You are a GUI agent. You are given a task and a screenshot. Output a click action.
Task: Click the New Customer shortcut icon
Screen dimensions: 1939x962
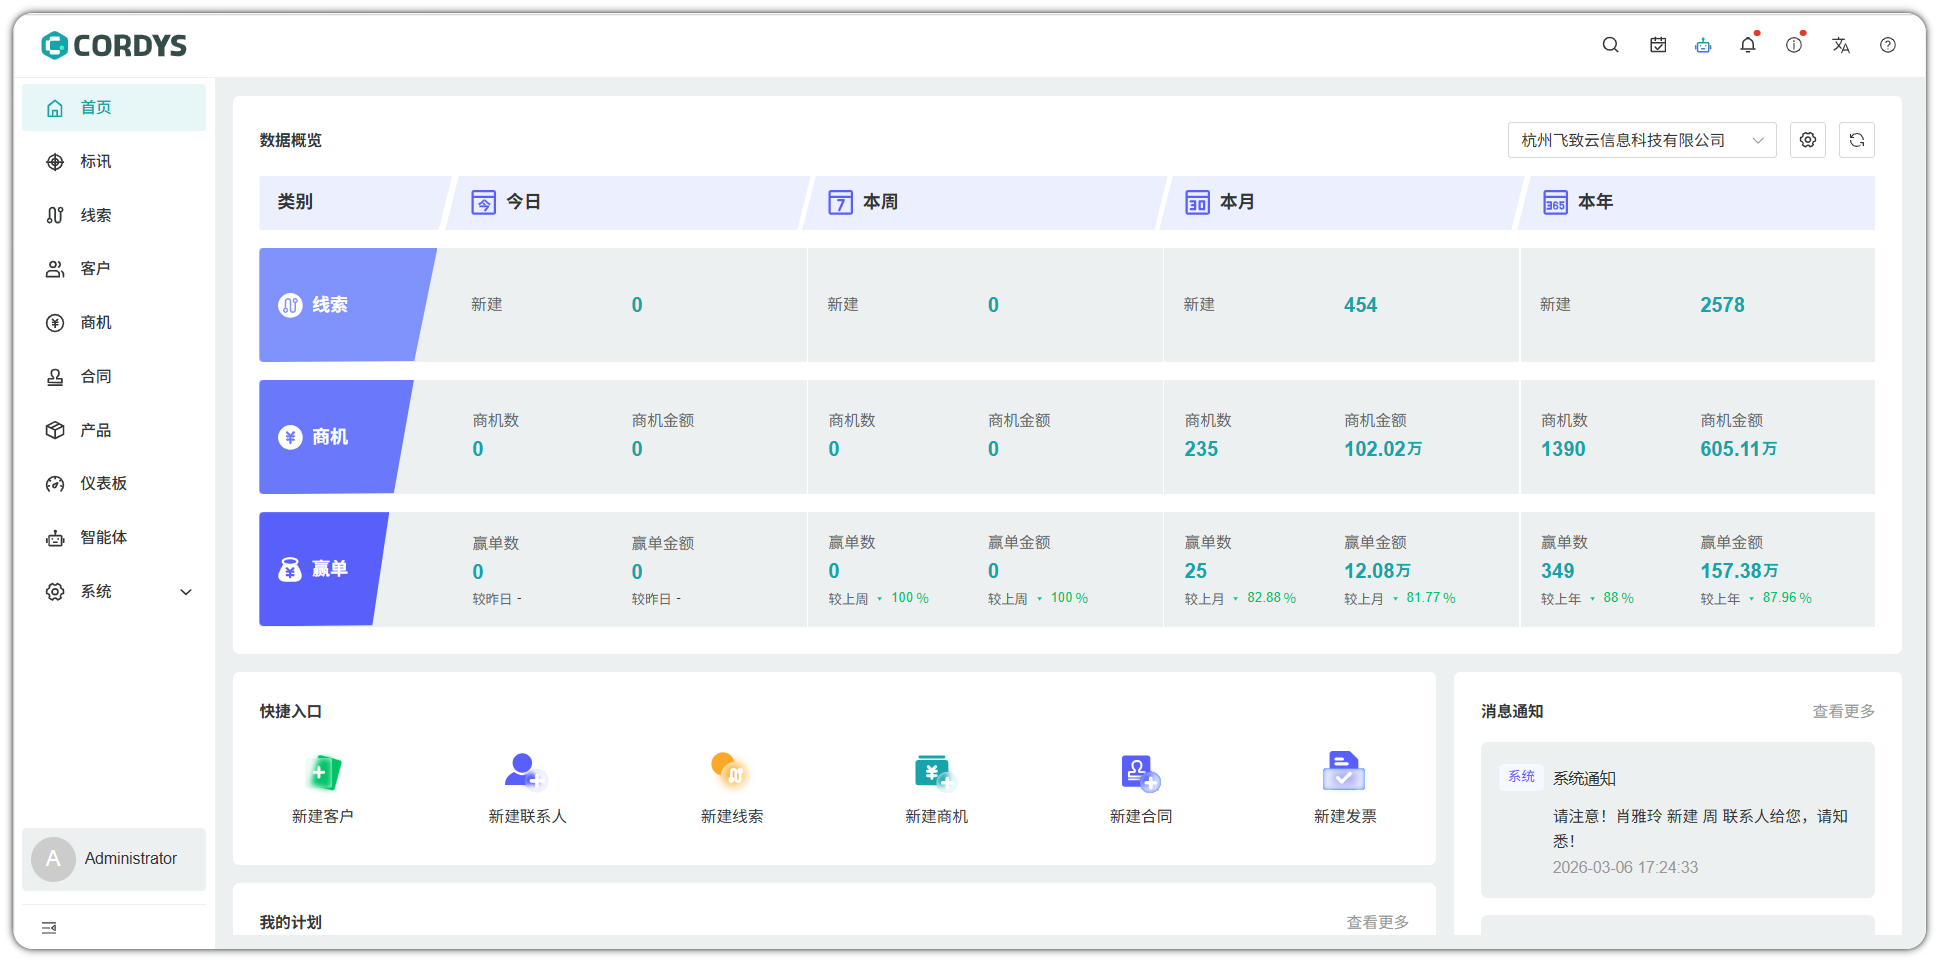pos(322,773)
